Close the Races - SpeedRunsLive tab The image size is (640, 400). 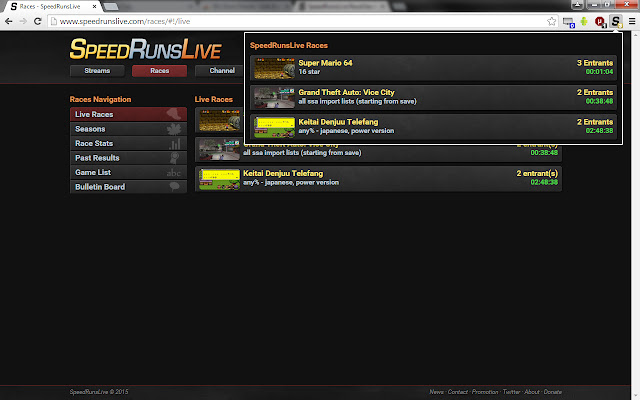(x=94, y=6)
